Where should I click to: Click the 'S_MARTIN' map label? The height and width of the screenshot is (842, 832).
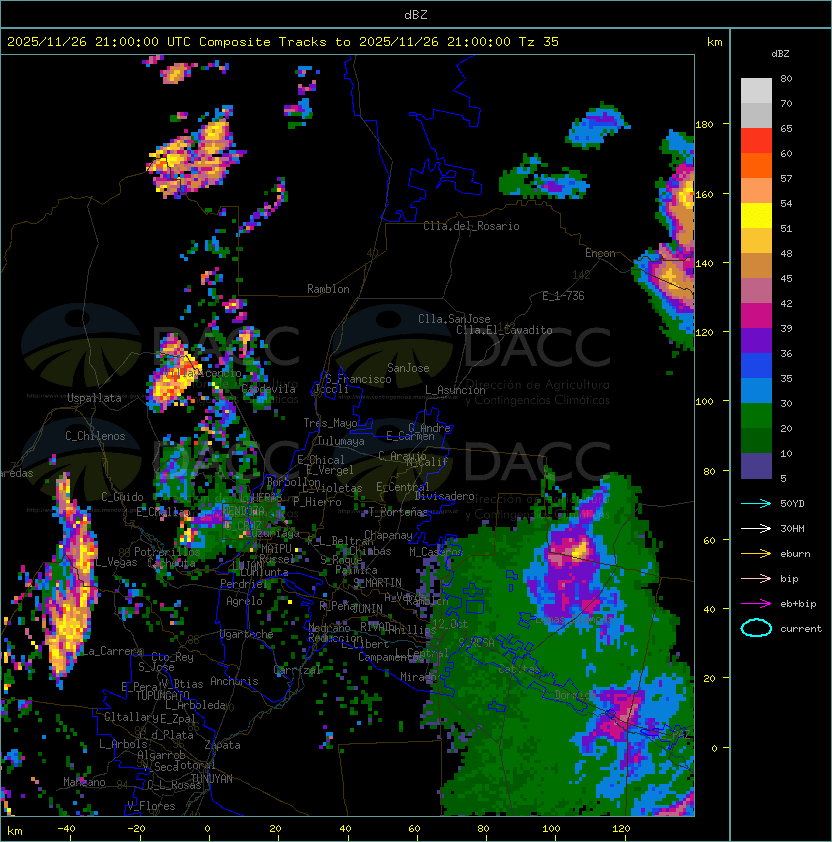pos(377,583)
